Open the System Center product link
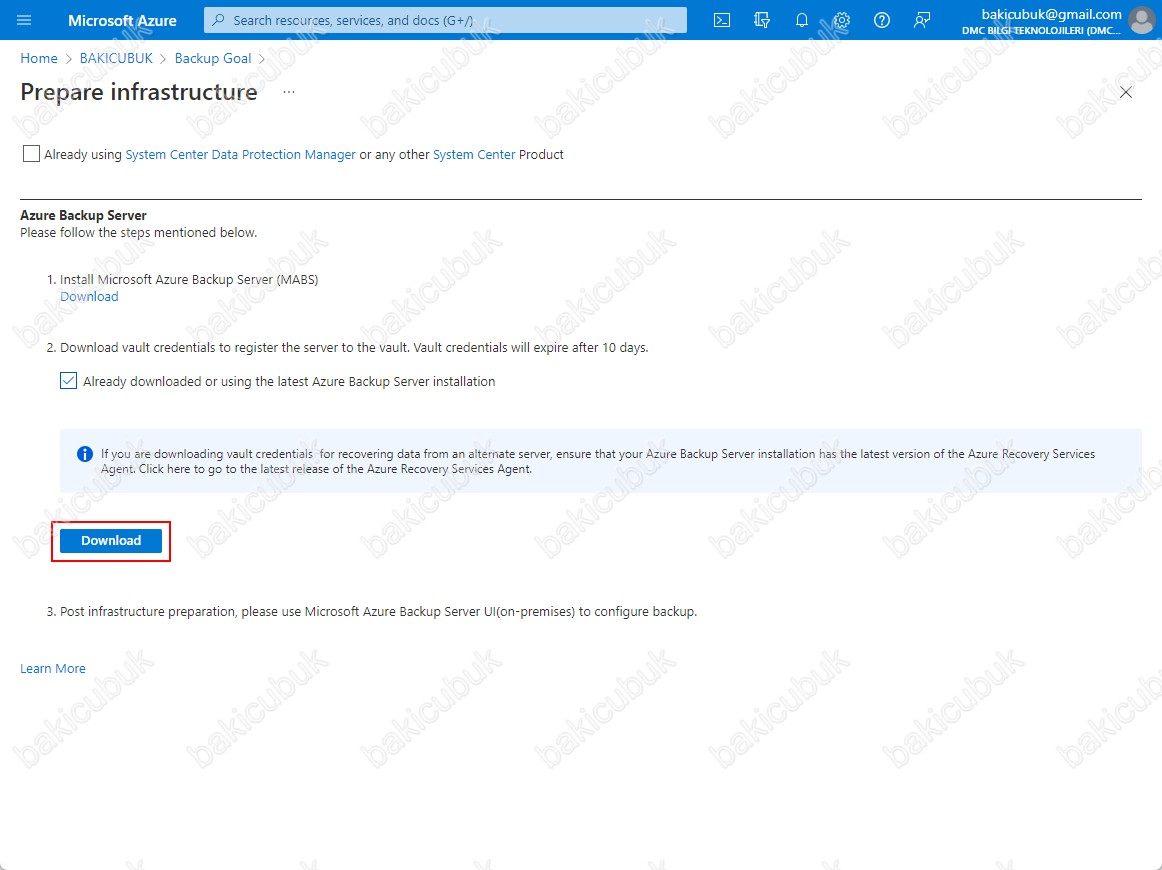 (474, 154)
